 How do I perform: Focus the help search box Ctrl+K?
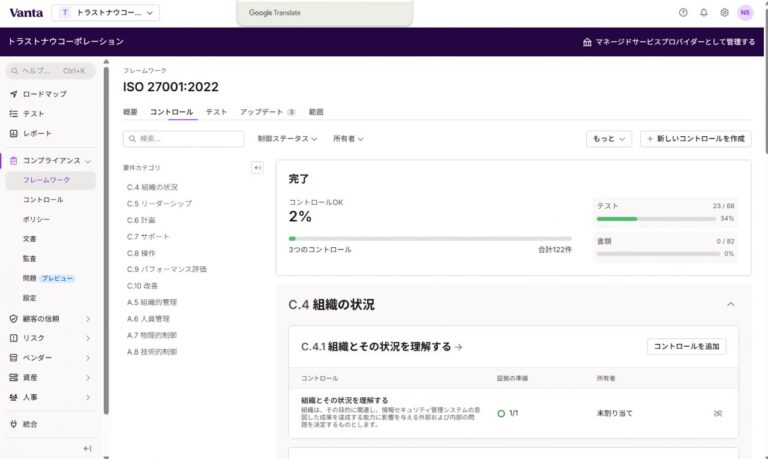50,71
